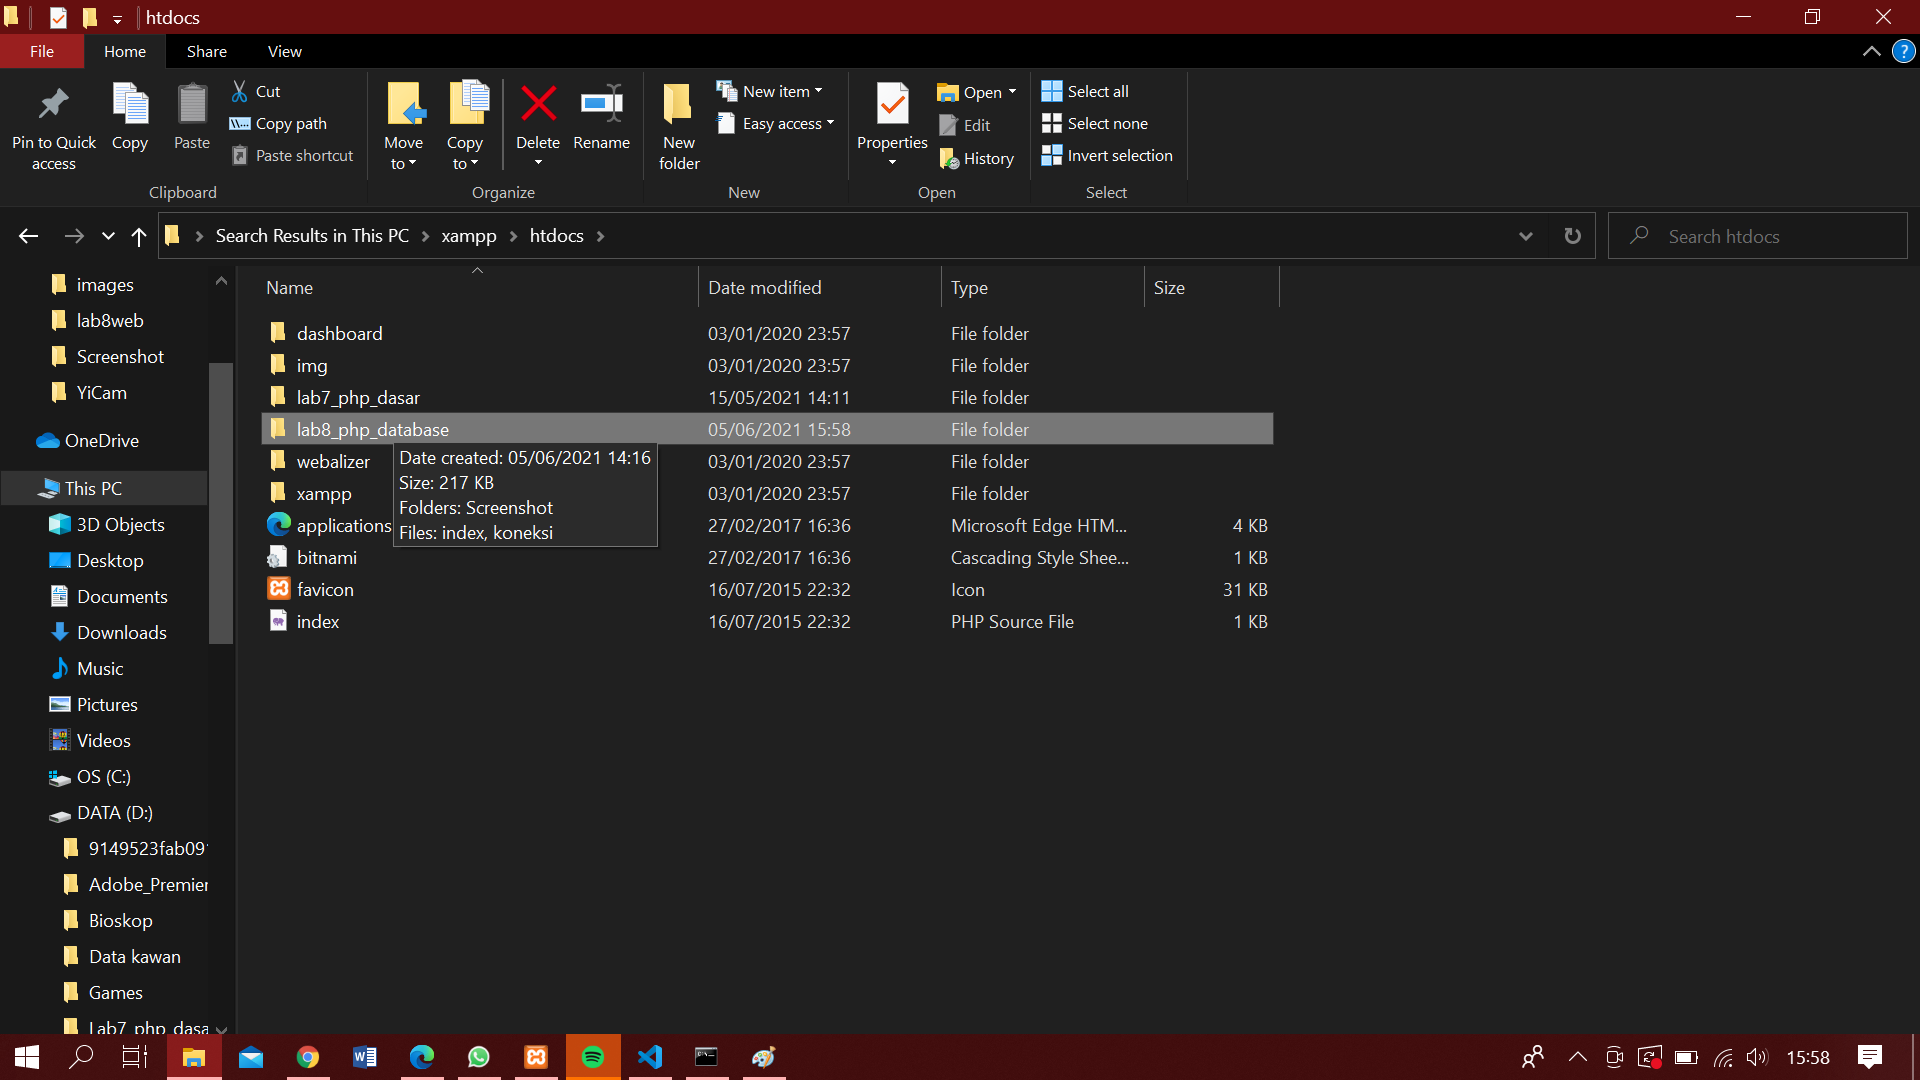This screenshot has height=1088, width=1924.
Task: Open Properties from the ribbon
Action: 891,104
